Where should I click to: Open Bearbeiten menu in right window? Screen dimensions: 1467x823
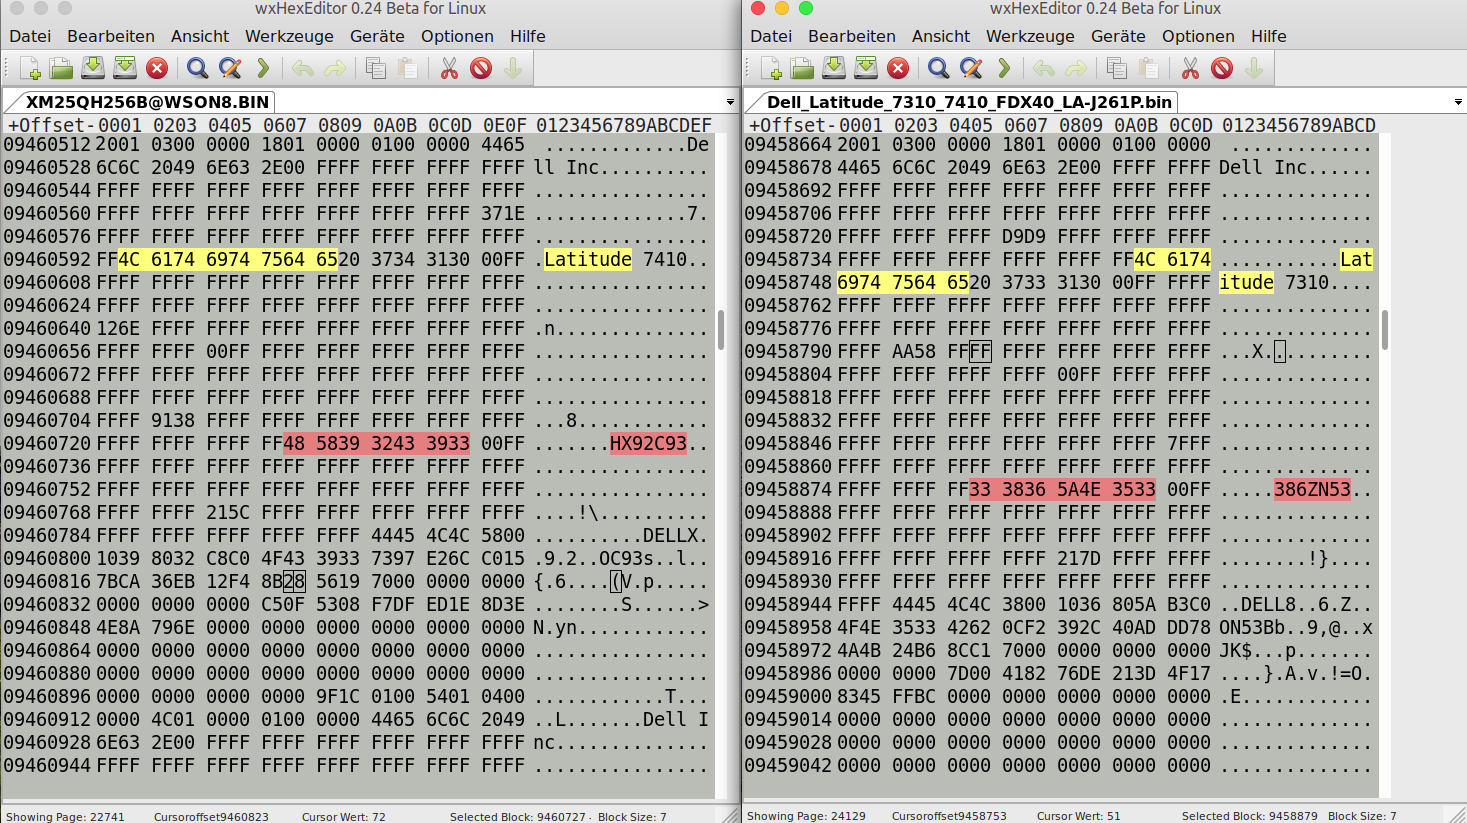pyautogui.click(x=852, y=36)
